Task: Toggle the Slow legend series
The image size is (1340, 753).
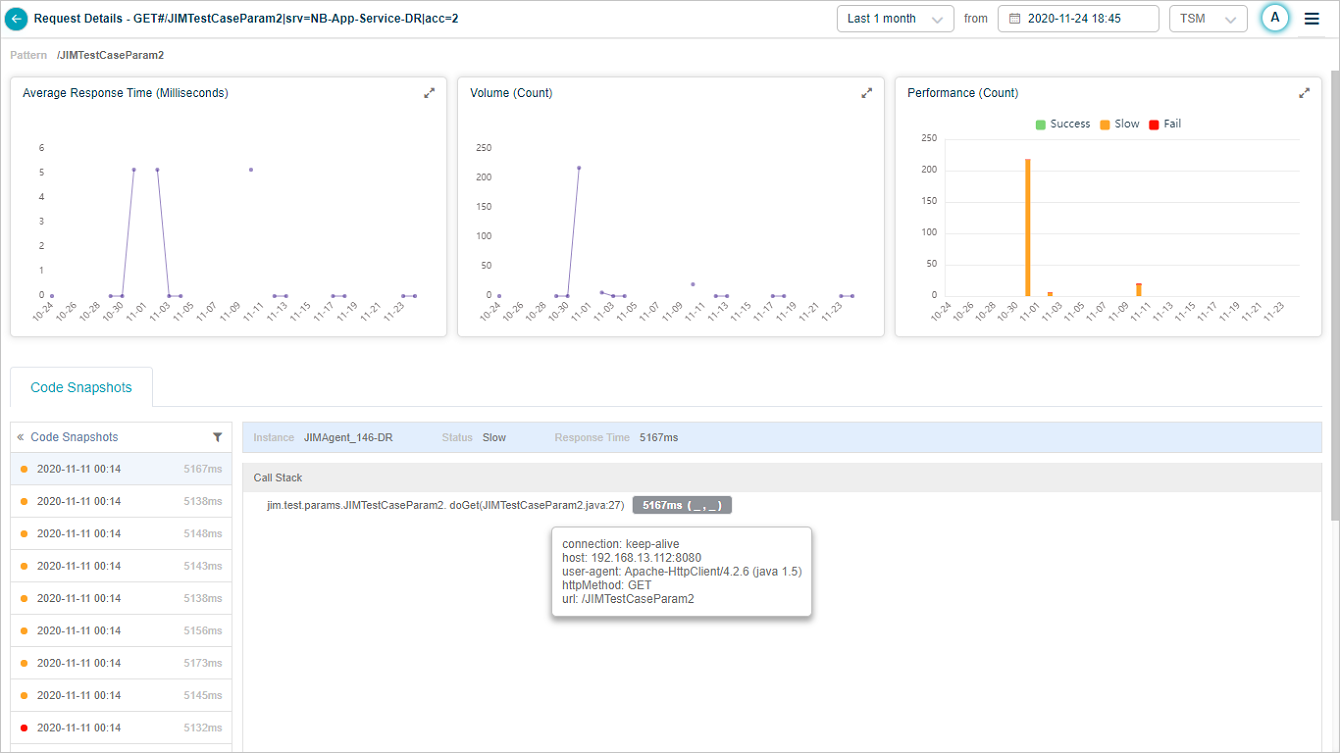Action: pos(1119,124)
